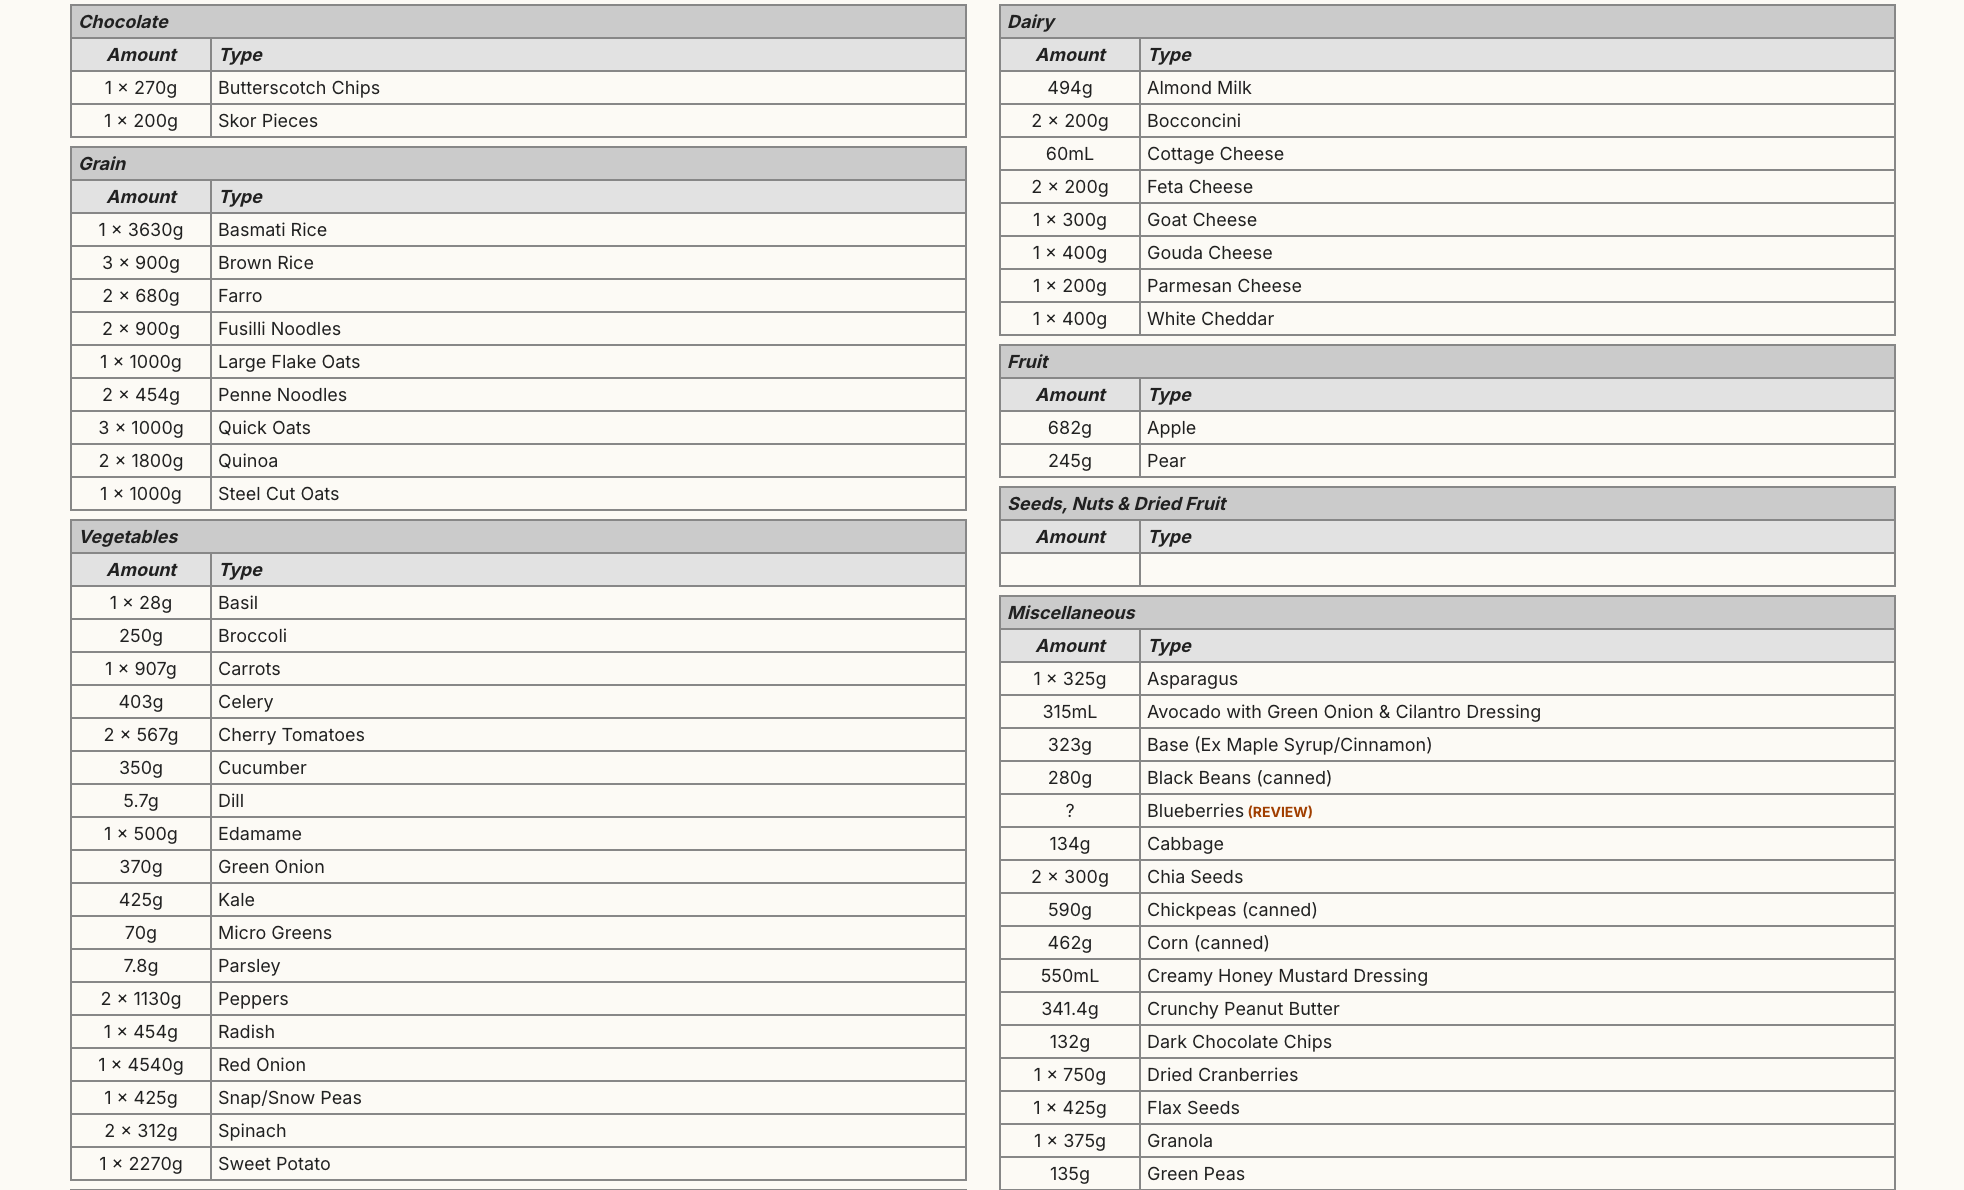The image size is (1964, 1190).
Task: Click the Dried Cranberries row
Action: 1447,1075
